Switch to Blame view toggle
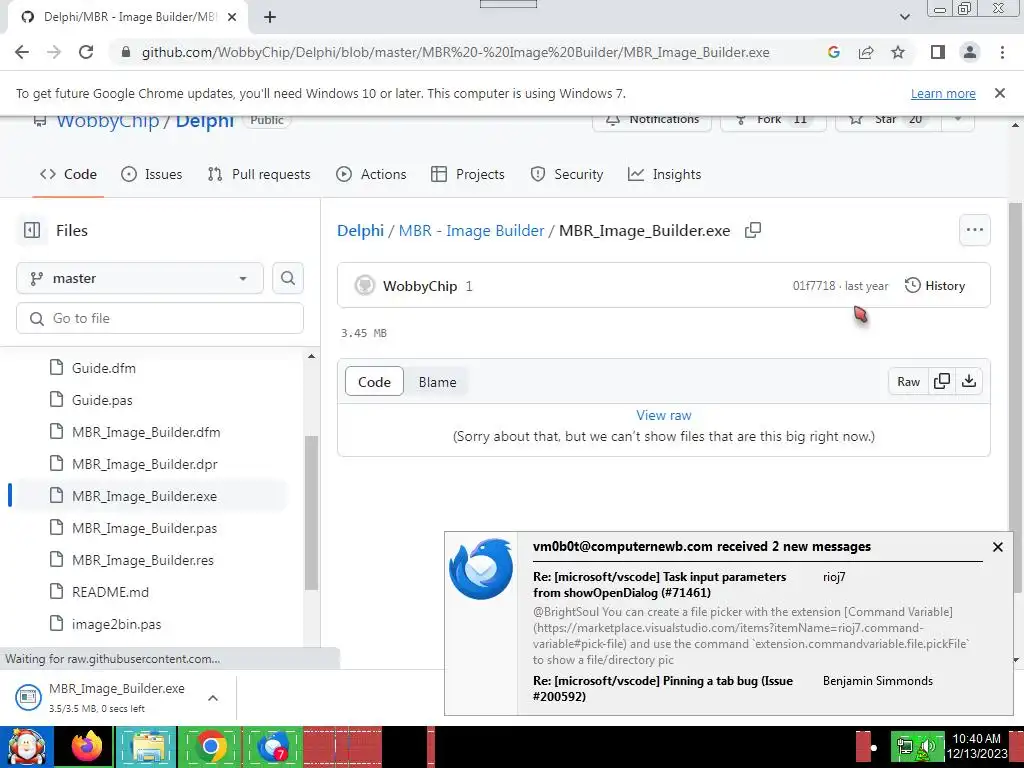Image resolution: width=1024 pixels, height=768 pixels. 438,382
